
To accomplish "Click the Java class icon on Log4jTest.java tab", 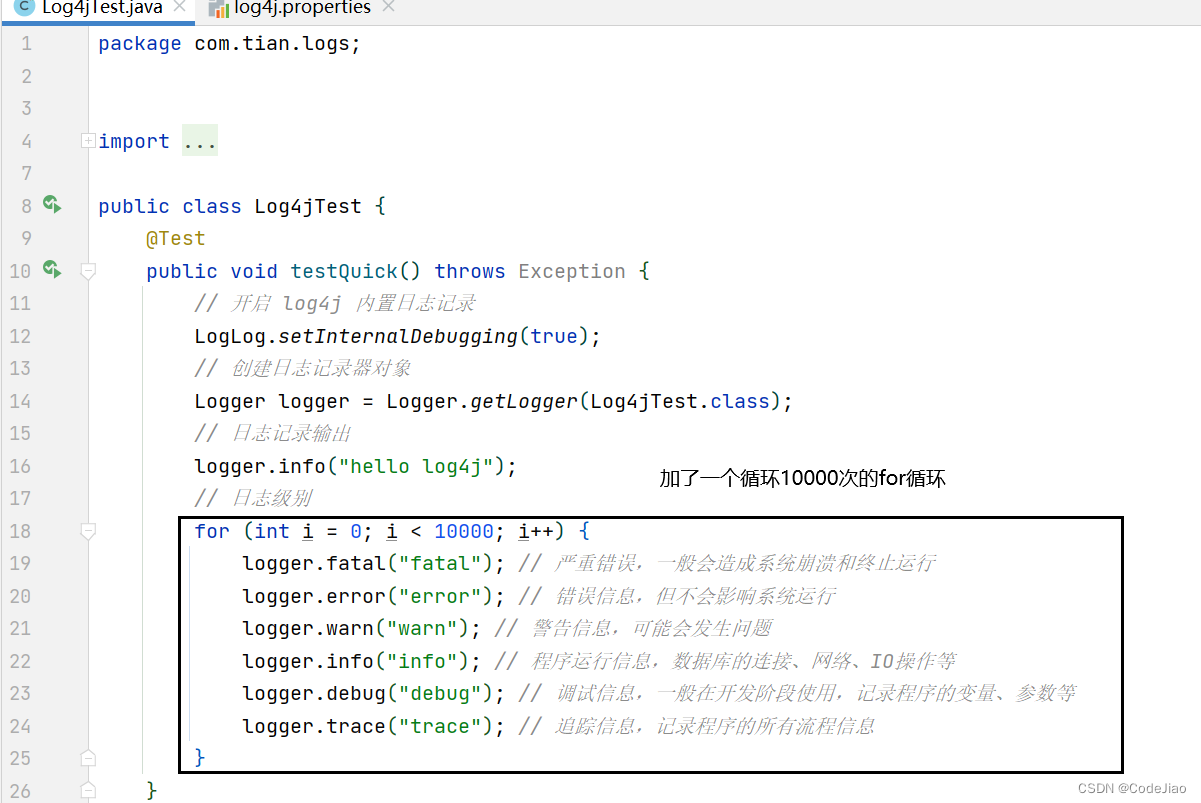I will point(25,8).
